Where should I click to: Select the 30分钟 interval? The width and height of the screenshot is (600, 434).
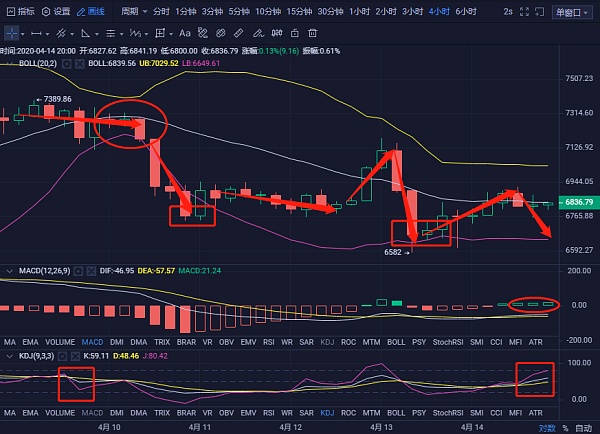click(x=330, y=12)
